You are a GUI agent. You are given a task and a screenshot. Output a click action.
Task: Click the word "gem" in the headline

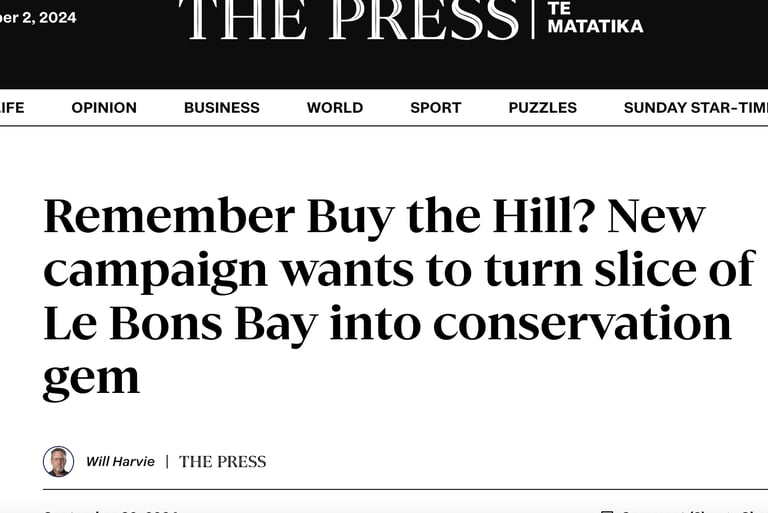[x=90, y=378]
